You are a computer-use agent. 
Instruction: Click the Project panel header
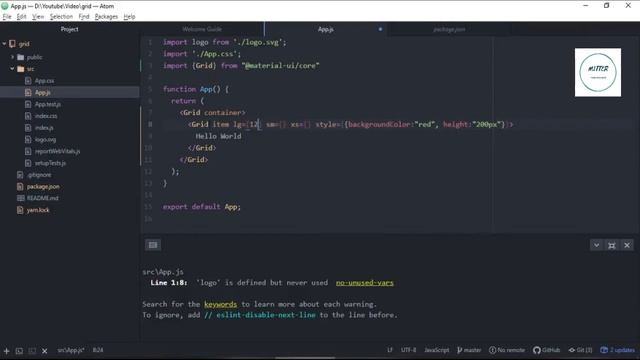tap(69, 29)
